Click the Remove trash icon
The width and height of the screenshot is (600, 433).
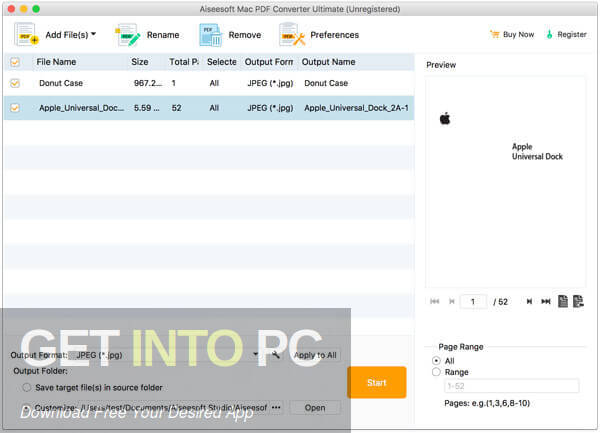tap(210, 35)
